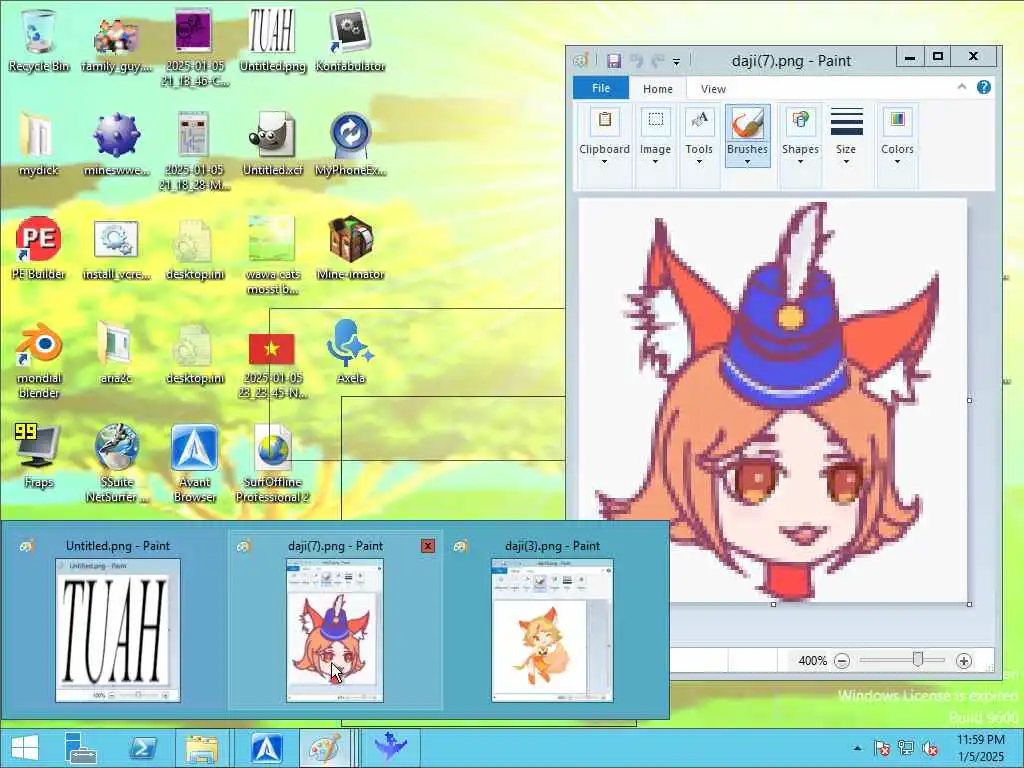Click the zoom out minus button
This screenshot has width=1024, height=768.
click(842, 661)
